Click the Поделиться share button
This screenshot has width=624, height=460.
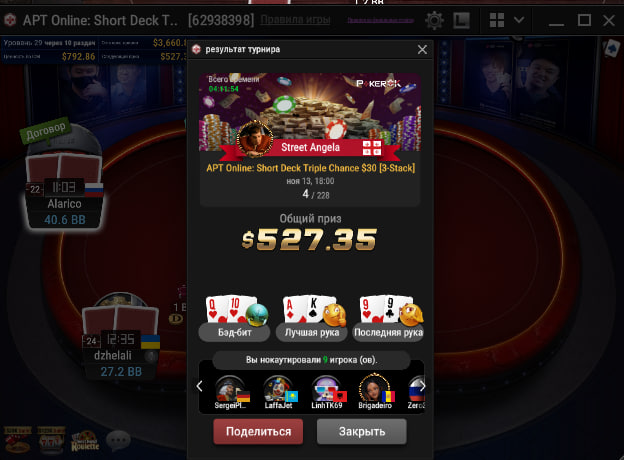(x=258, y=431)
